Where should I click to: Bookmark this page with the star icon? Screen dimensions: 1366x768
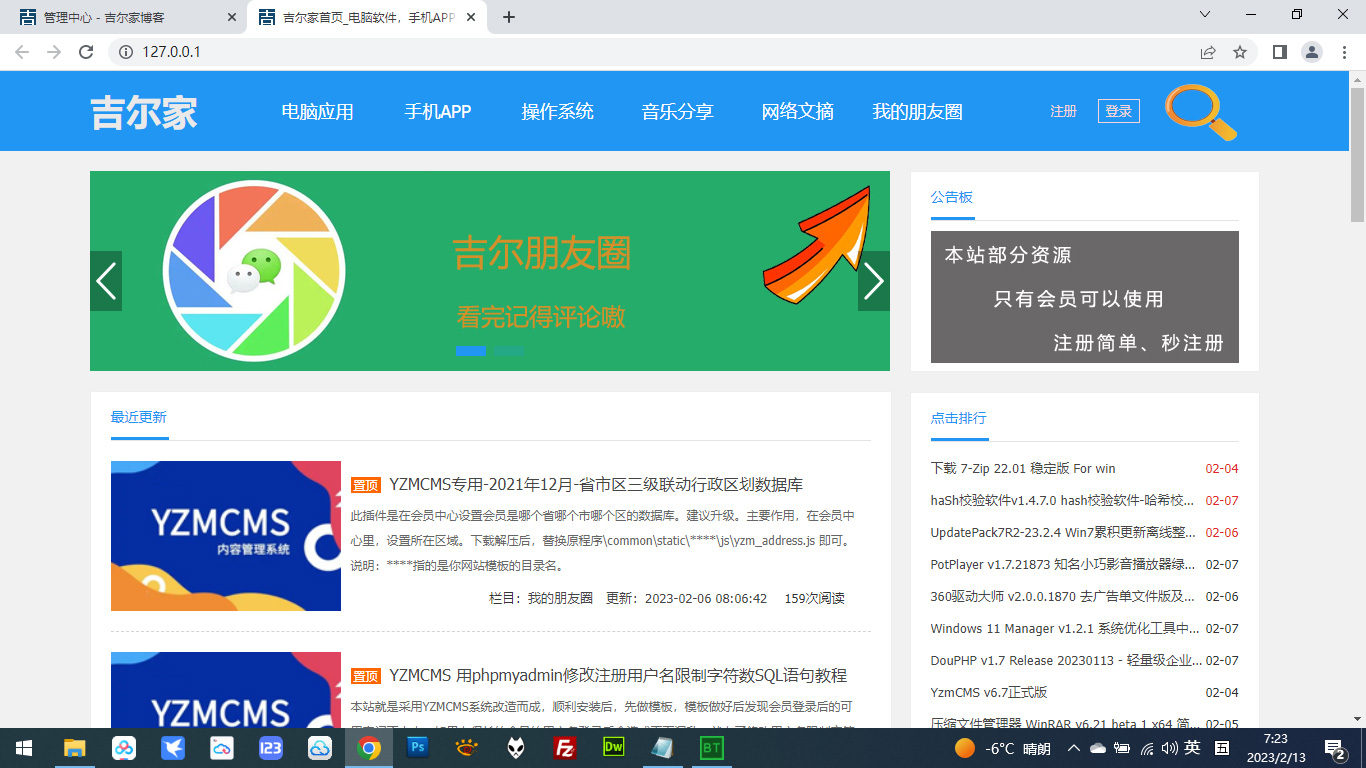(1240, 52)
